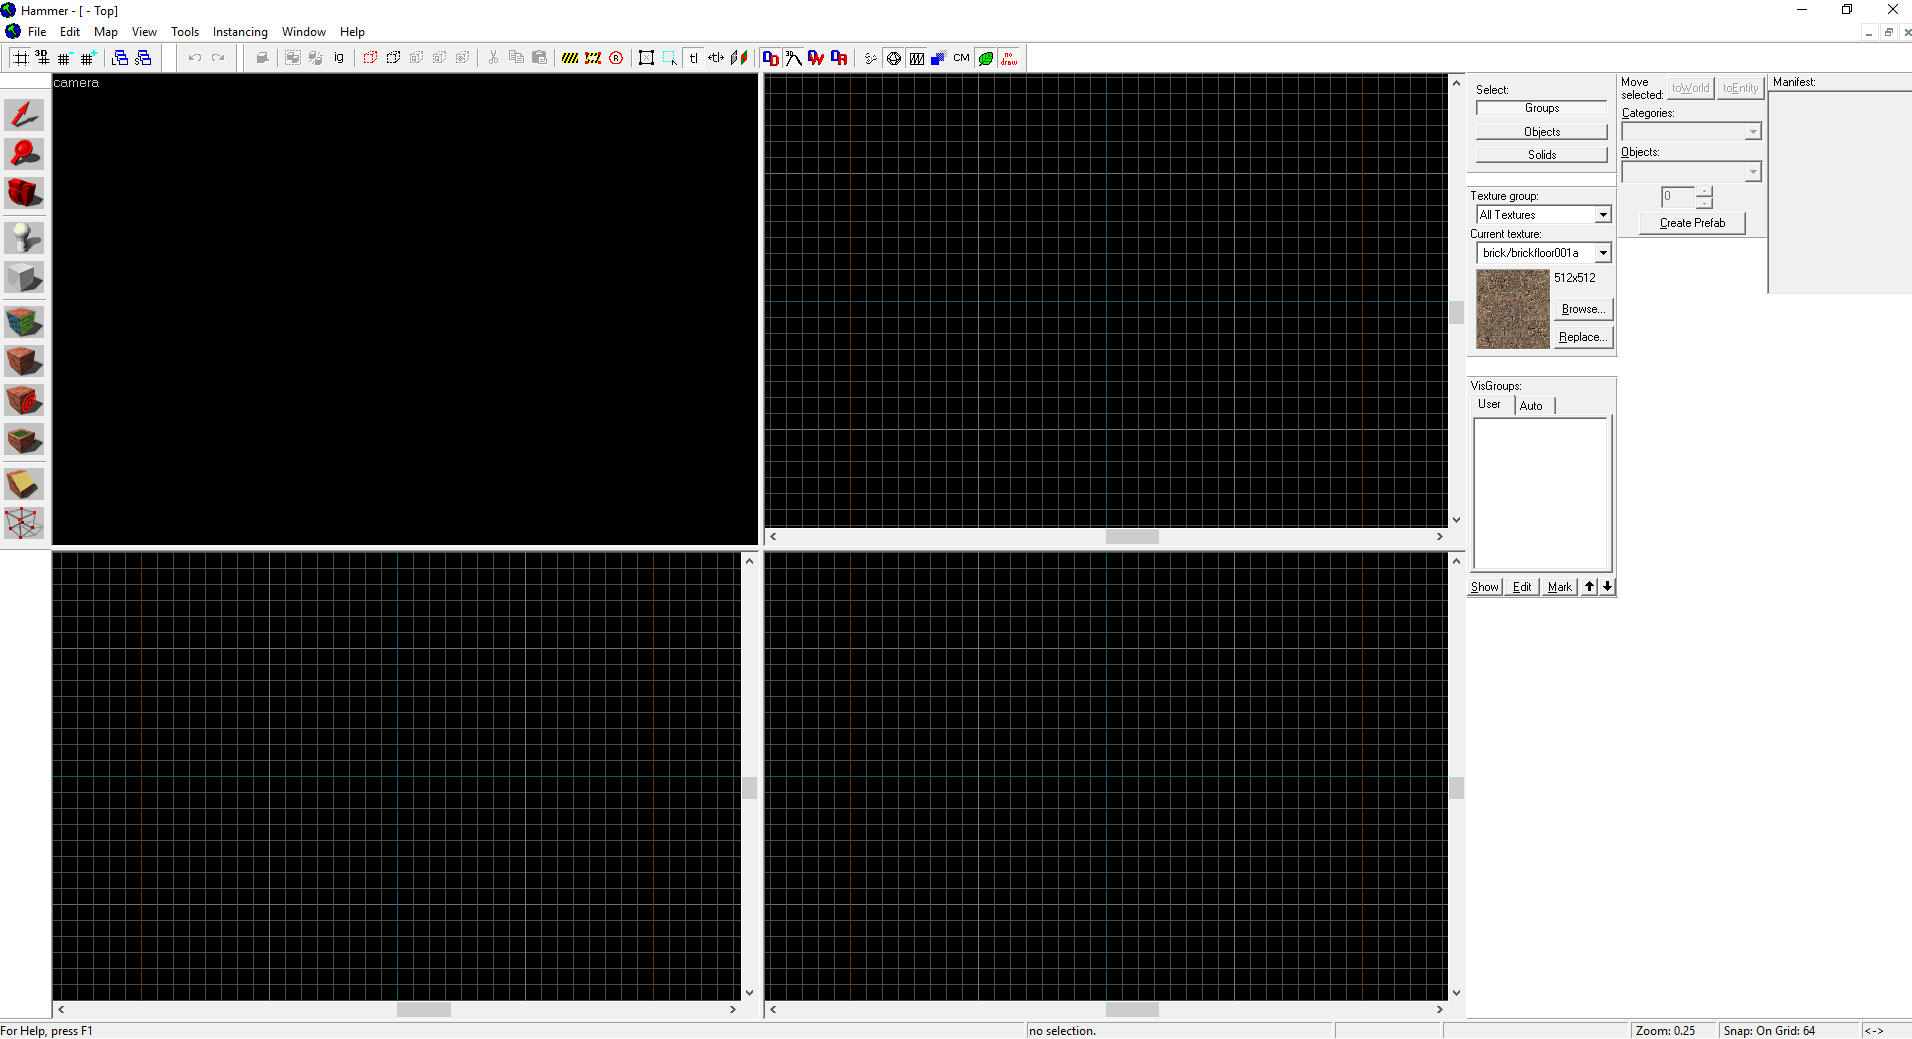Open the Toggle Texture Application tool
The height and width of the screenshot is (1039, 1912).
pyautogui.click(x=24, y=322)
